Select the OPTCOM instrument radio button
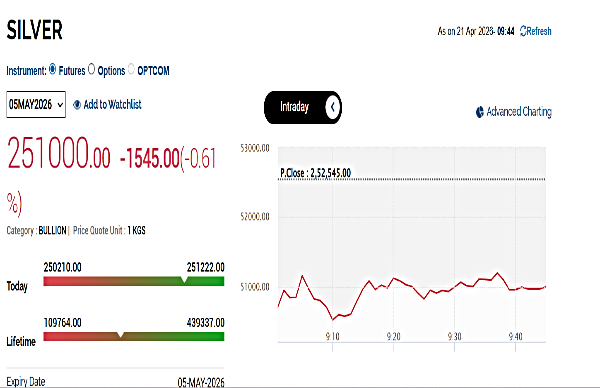Viewport: 600px width, 388px height. click(x=131, y=69)
